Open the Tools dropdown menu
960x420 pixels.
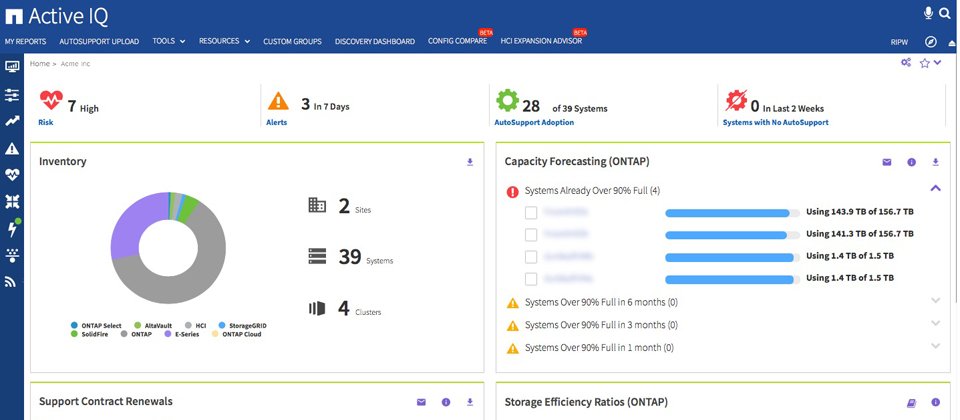169,41
